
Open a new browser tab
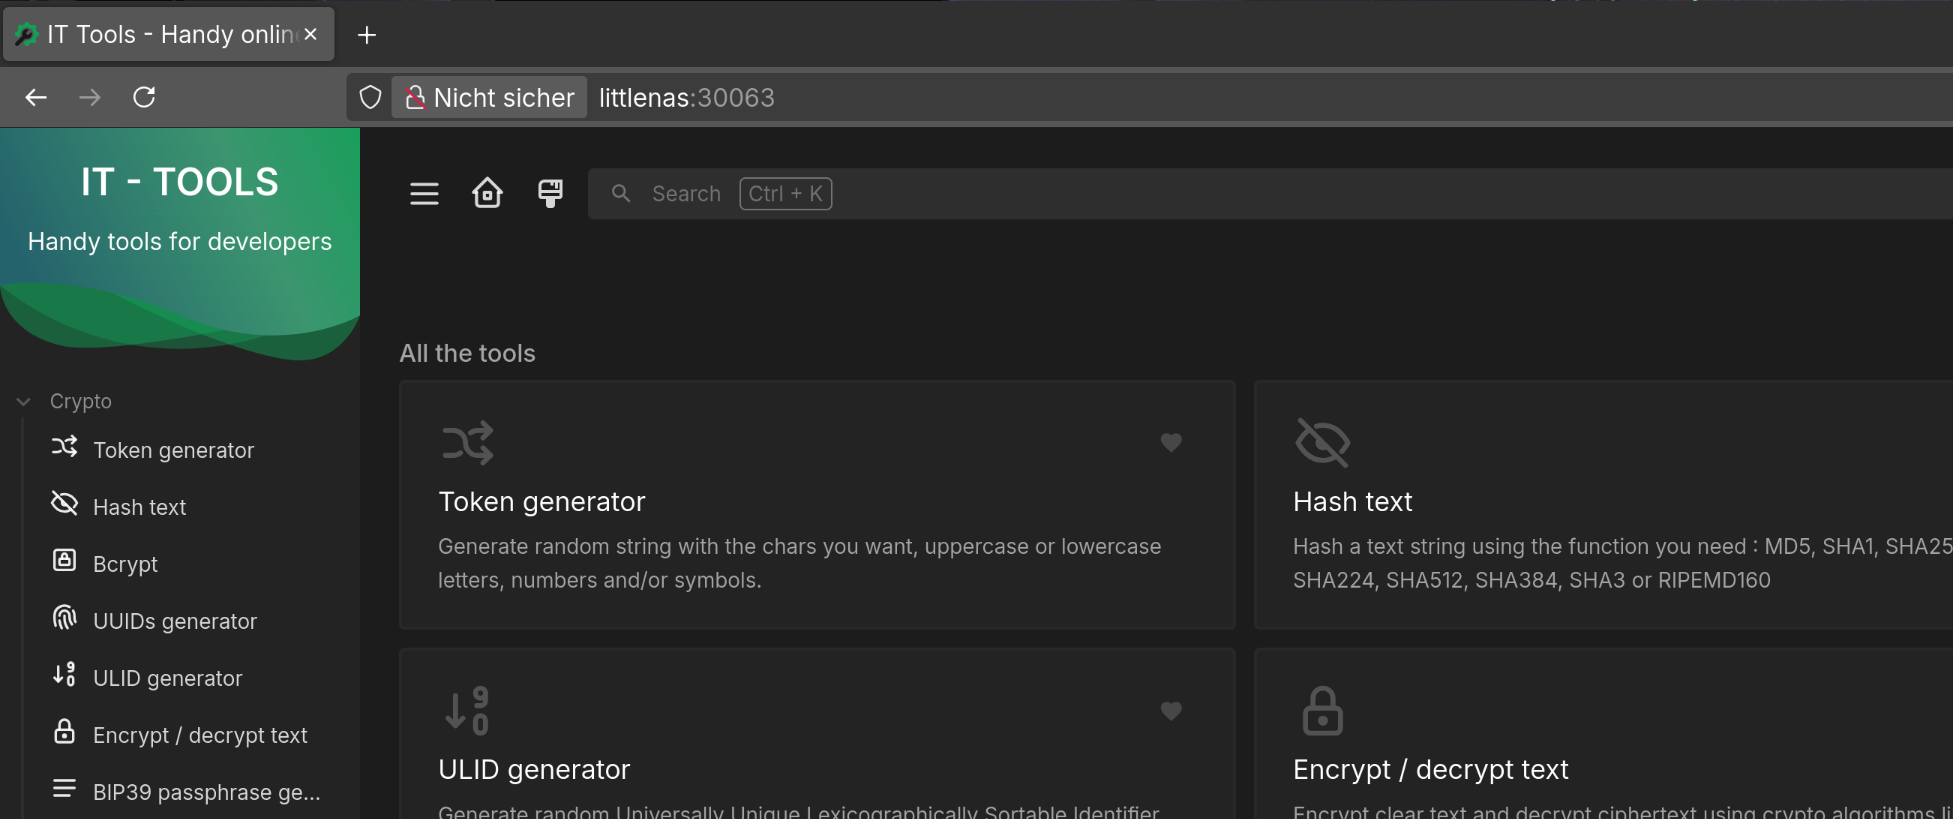coord(367,35)
